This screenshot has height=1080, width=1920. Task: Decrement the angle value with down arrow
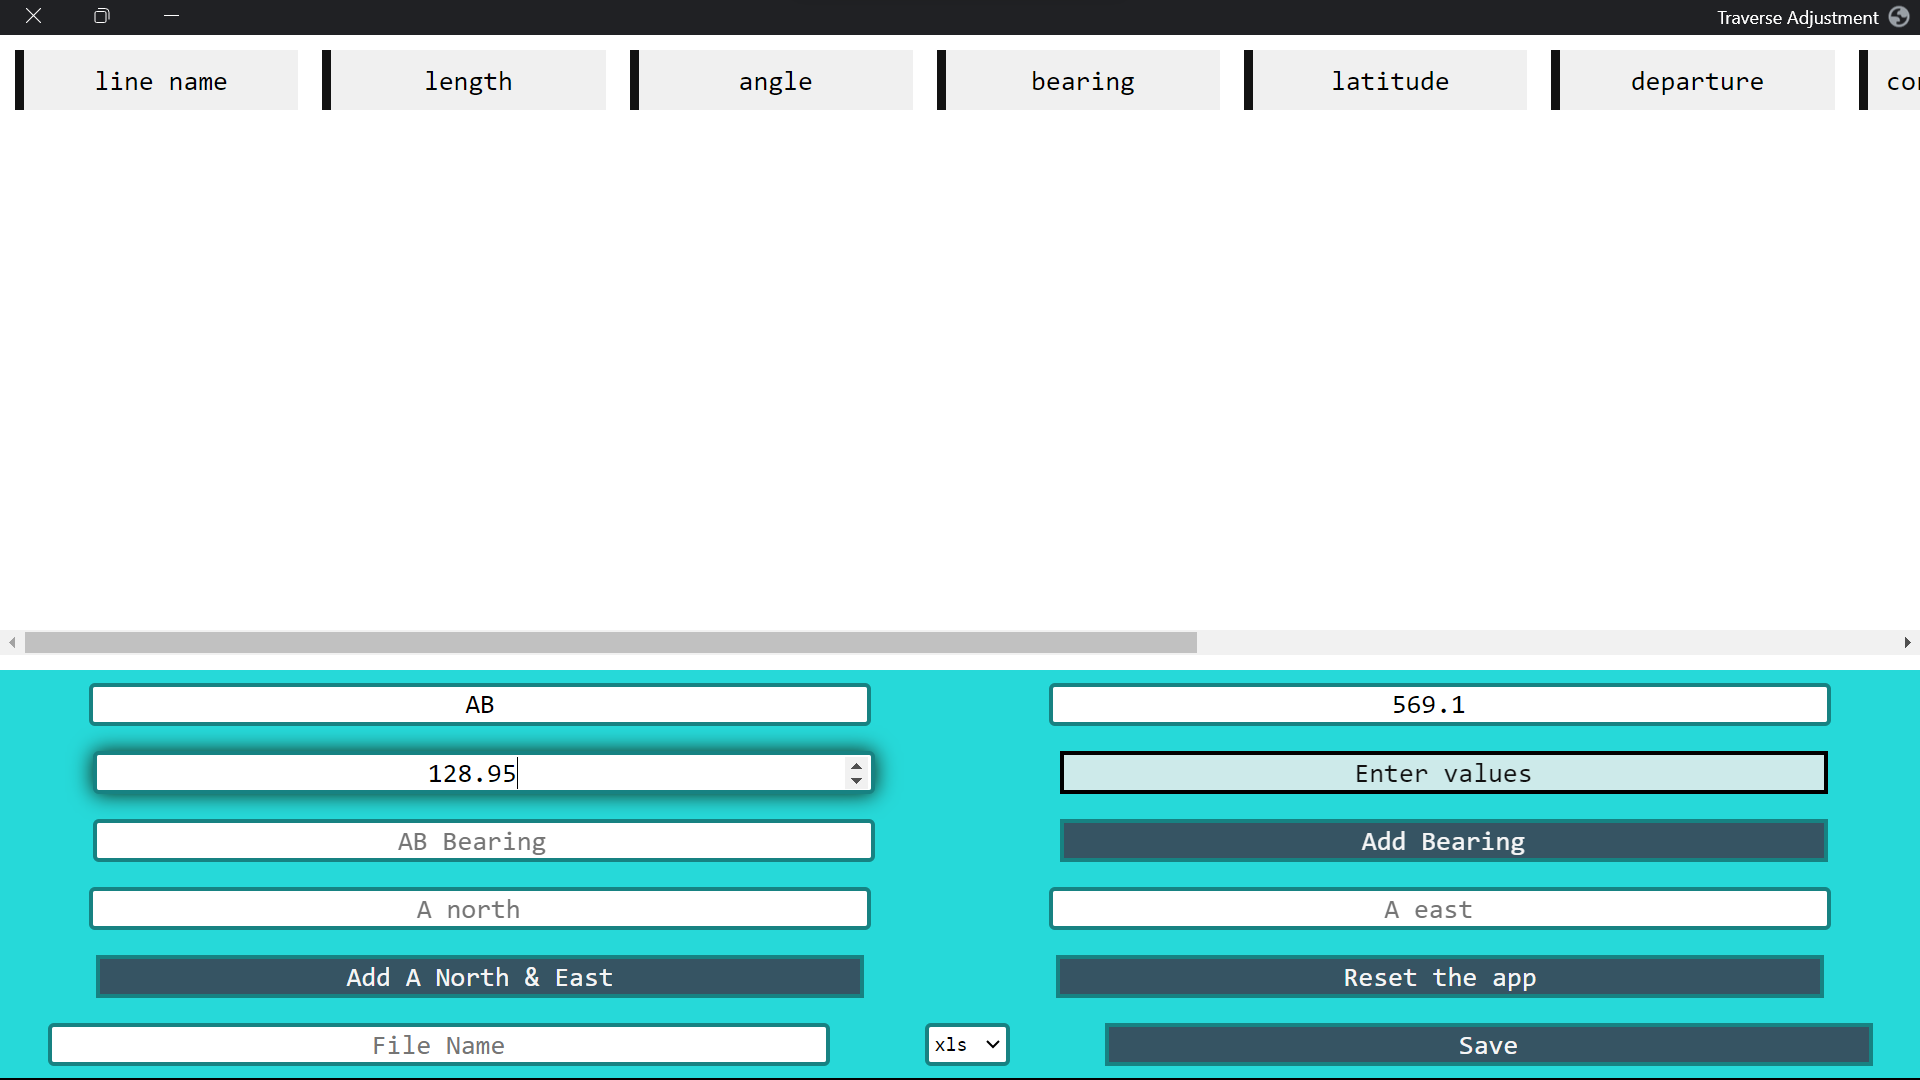coord(856,781)
